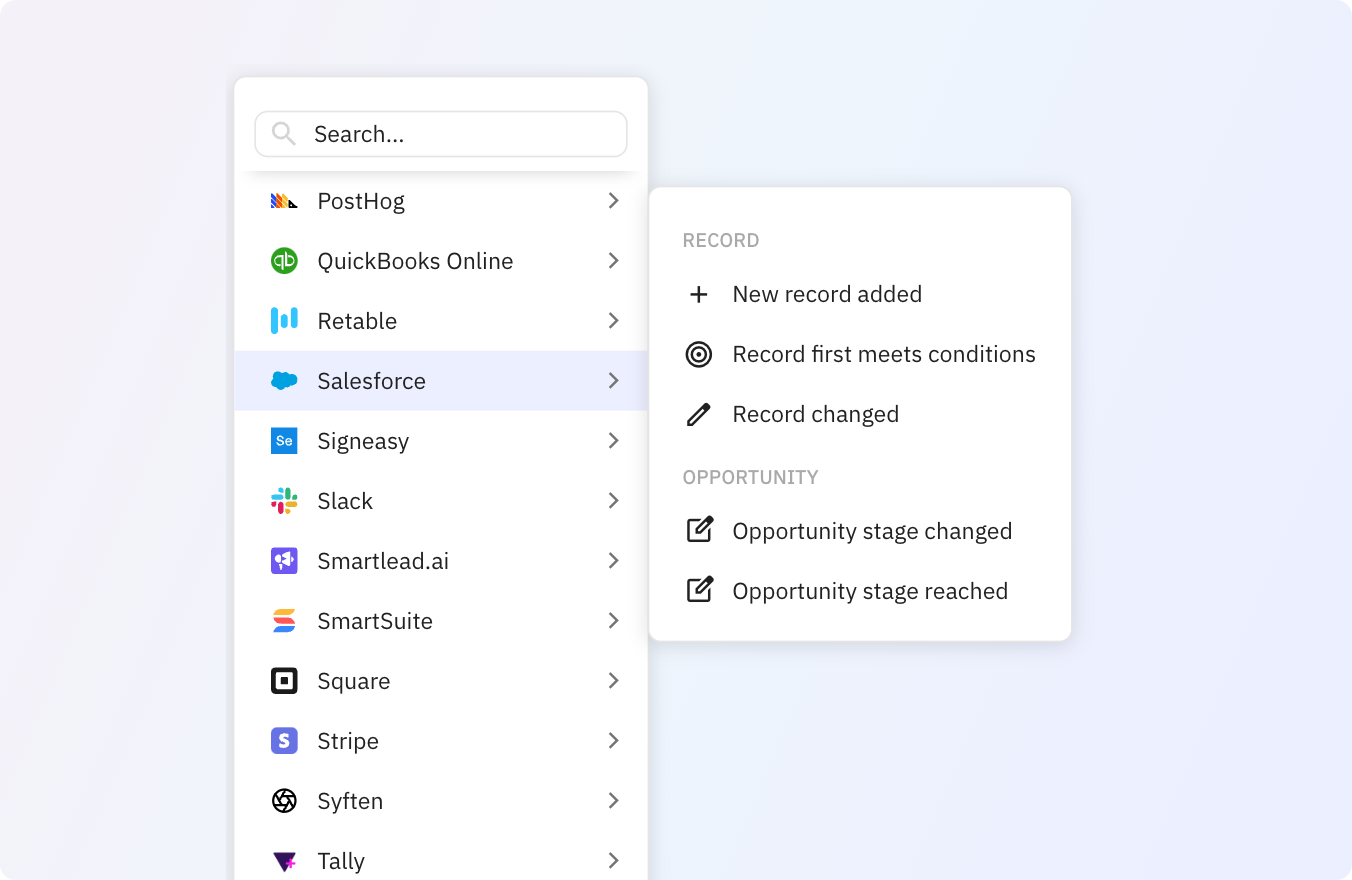Click the Square logo icon
Screen dimensions: 1352x880
point(284,681)
